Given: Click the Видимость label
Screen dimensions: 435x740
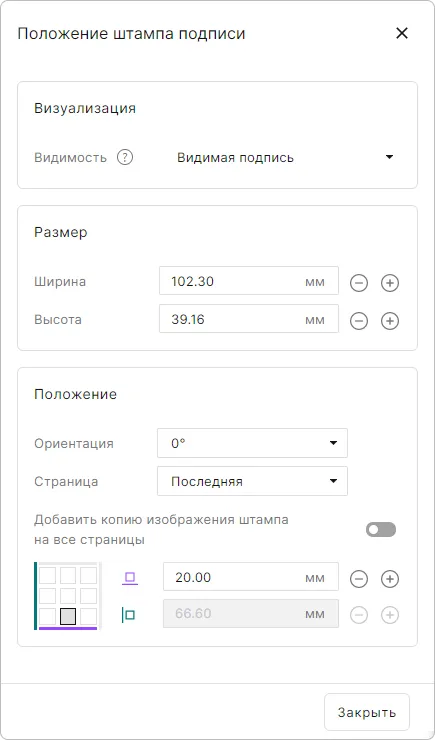Looking at the screenshot, I should (x=70, y=158).
